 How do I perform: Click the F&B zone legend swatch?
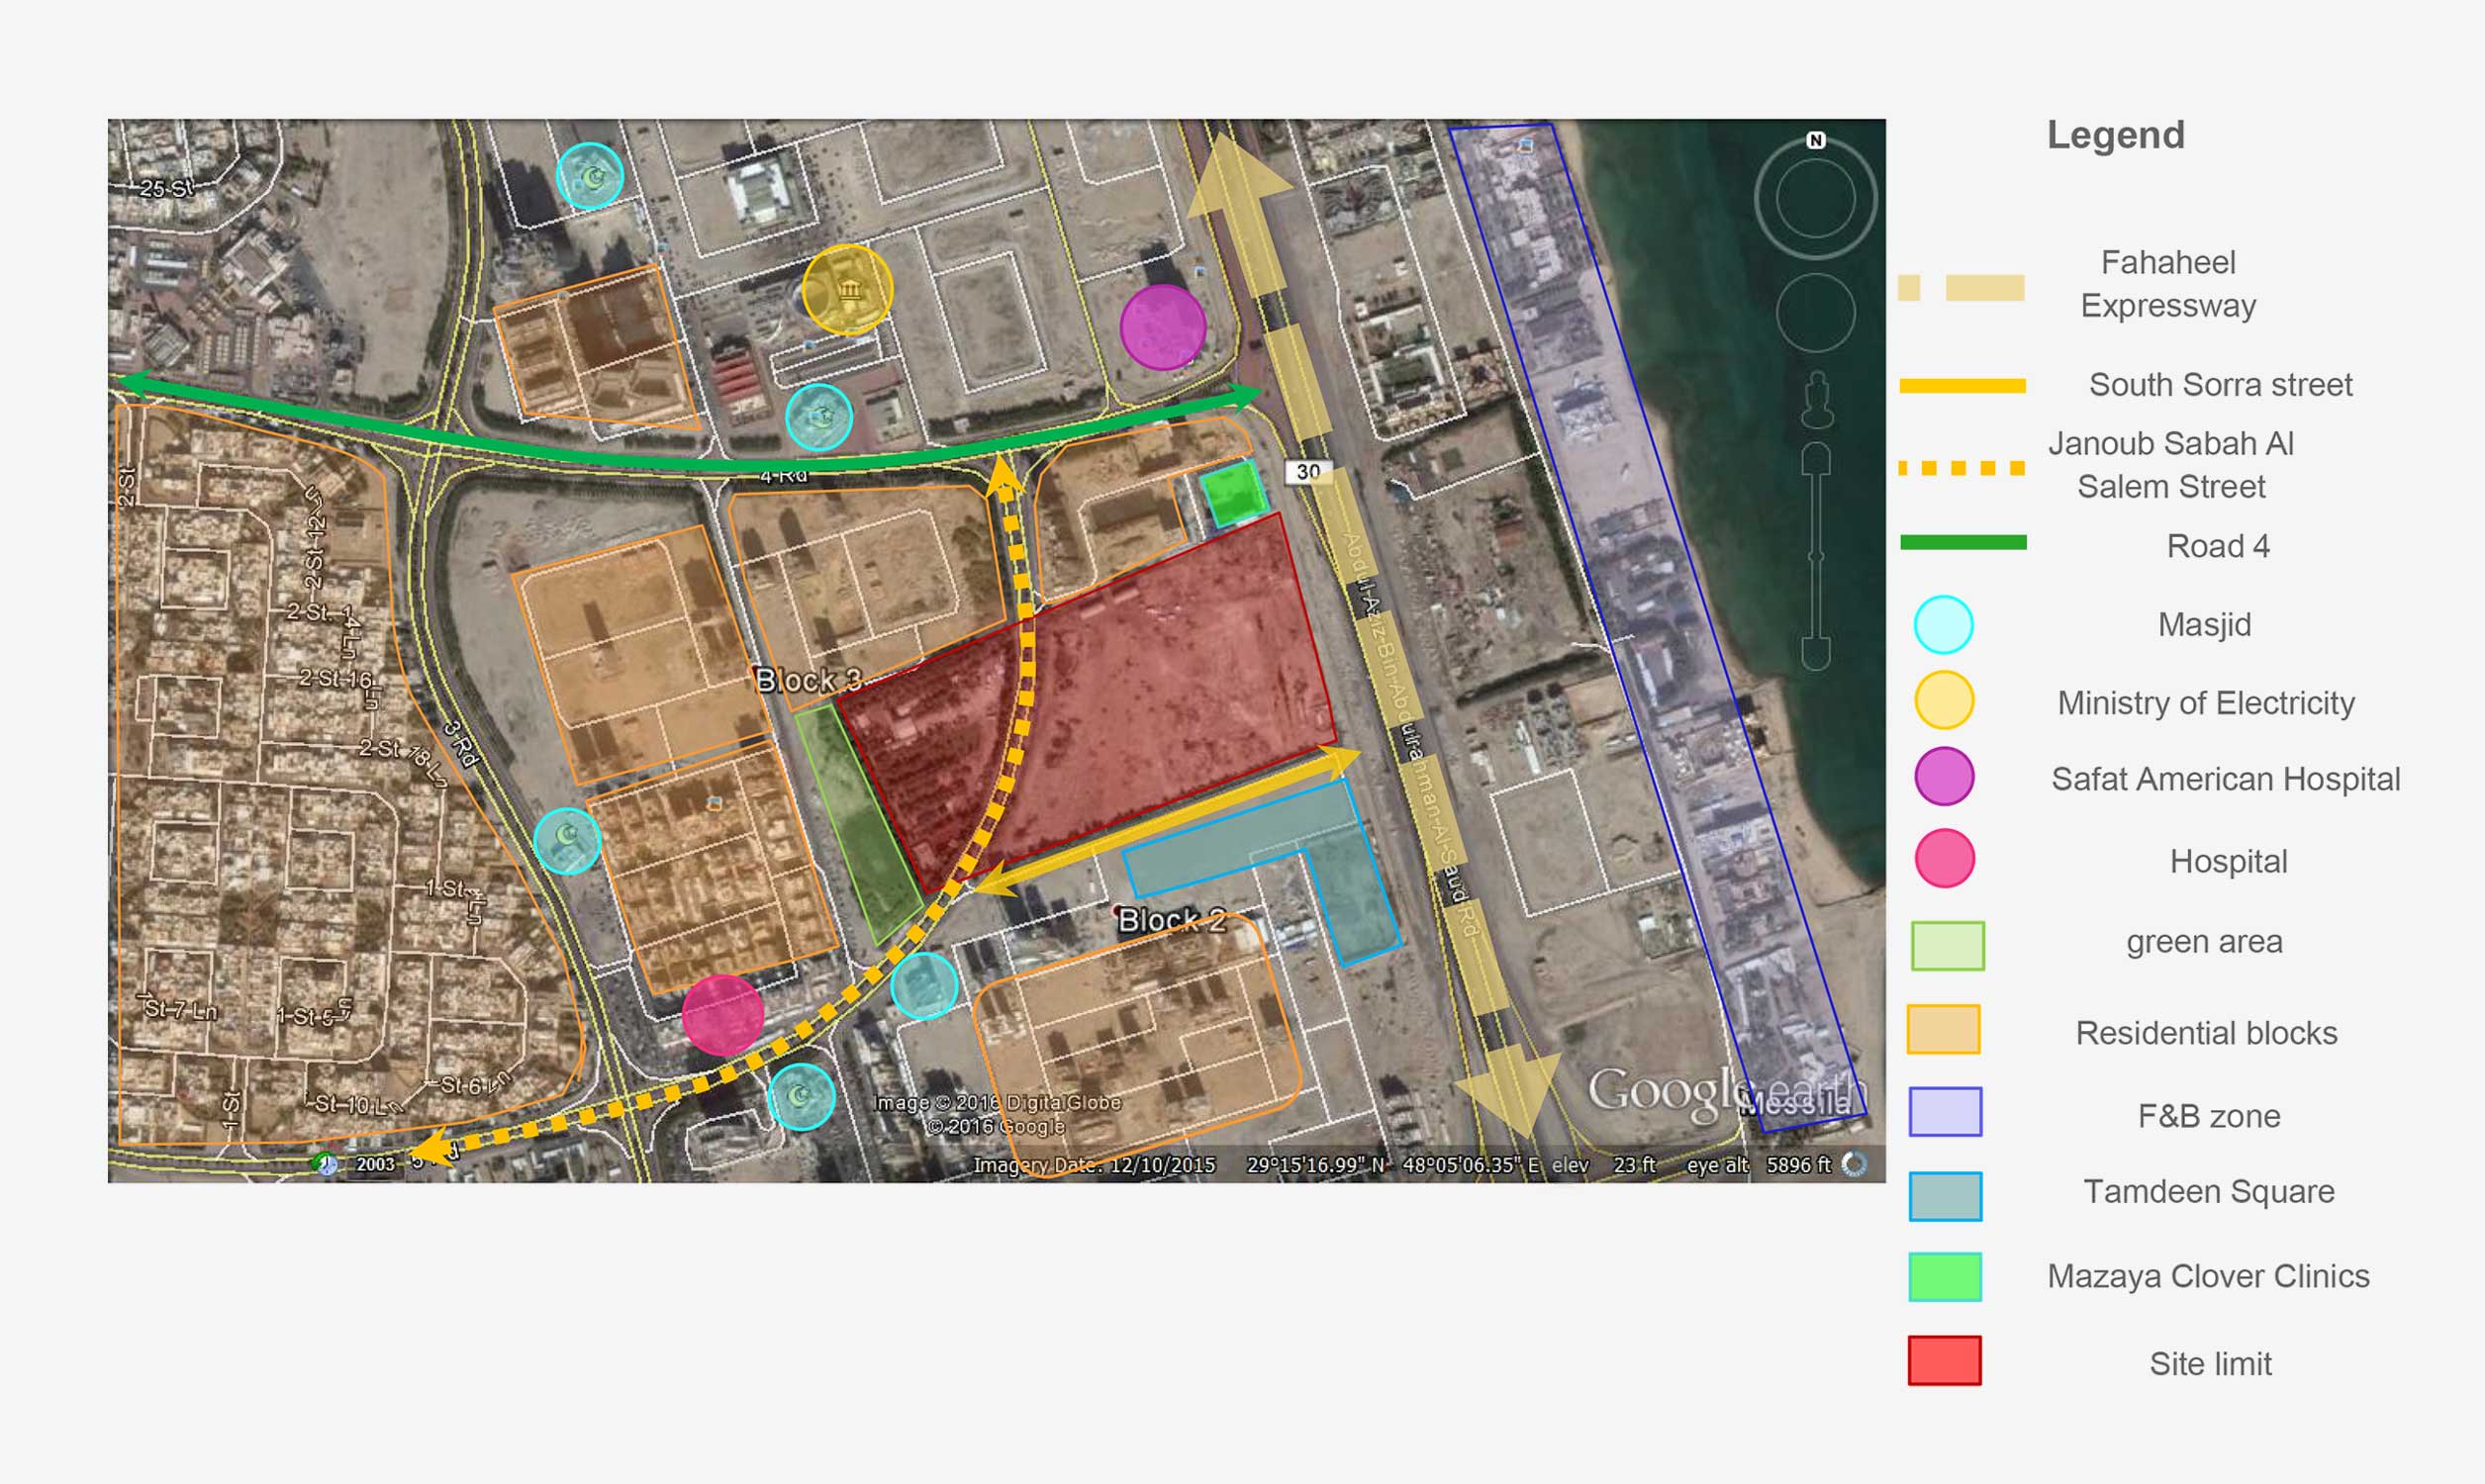(x=1944, y=1111)
